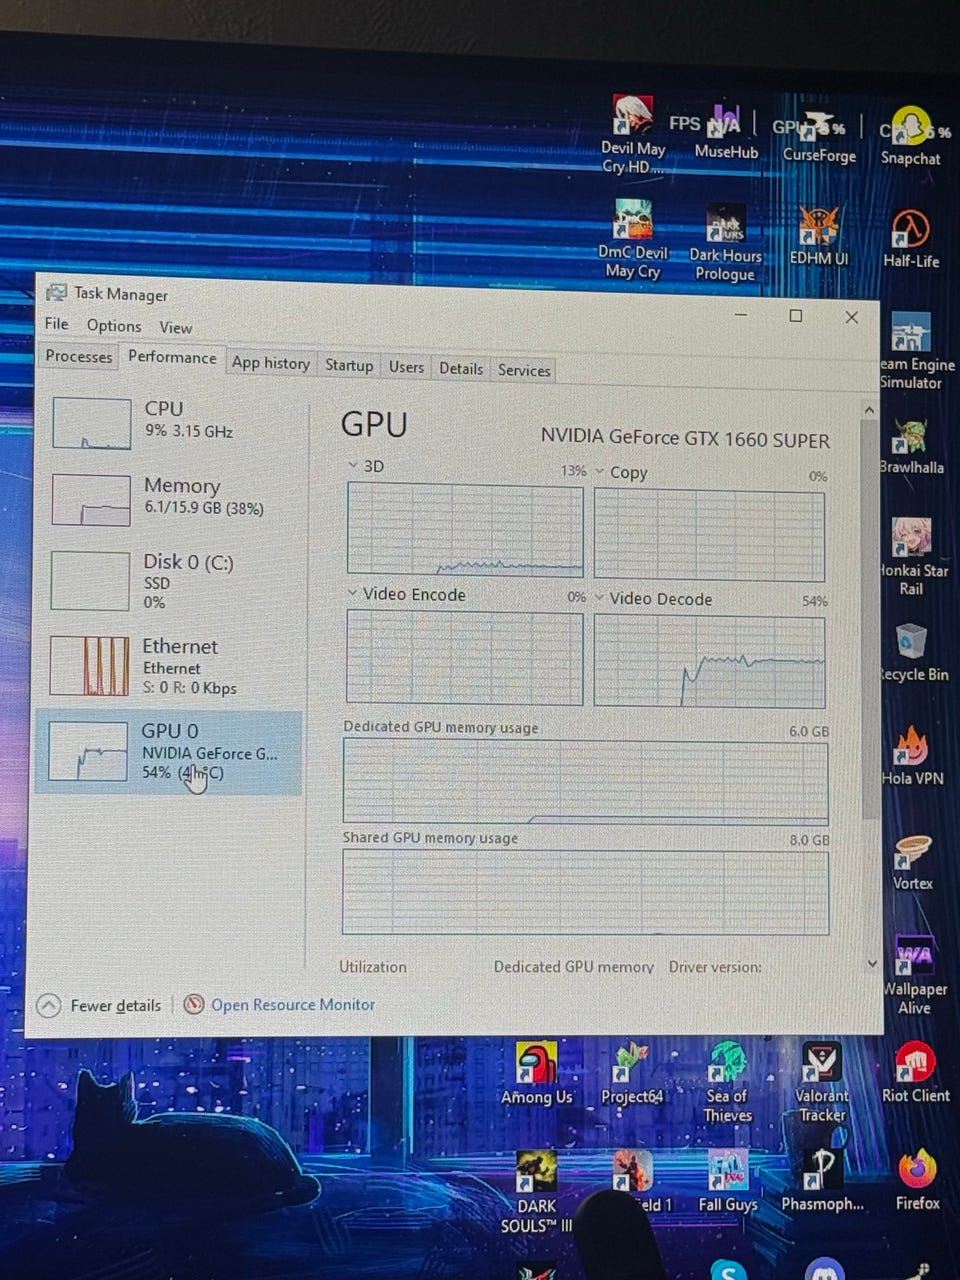The height and width of the screenshot is (1280, 960).
Task: Click Open Resource Monitor link
Action: pos(292,1005)
